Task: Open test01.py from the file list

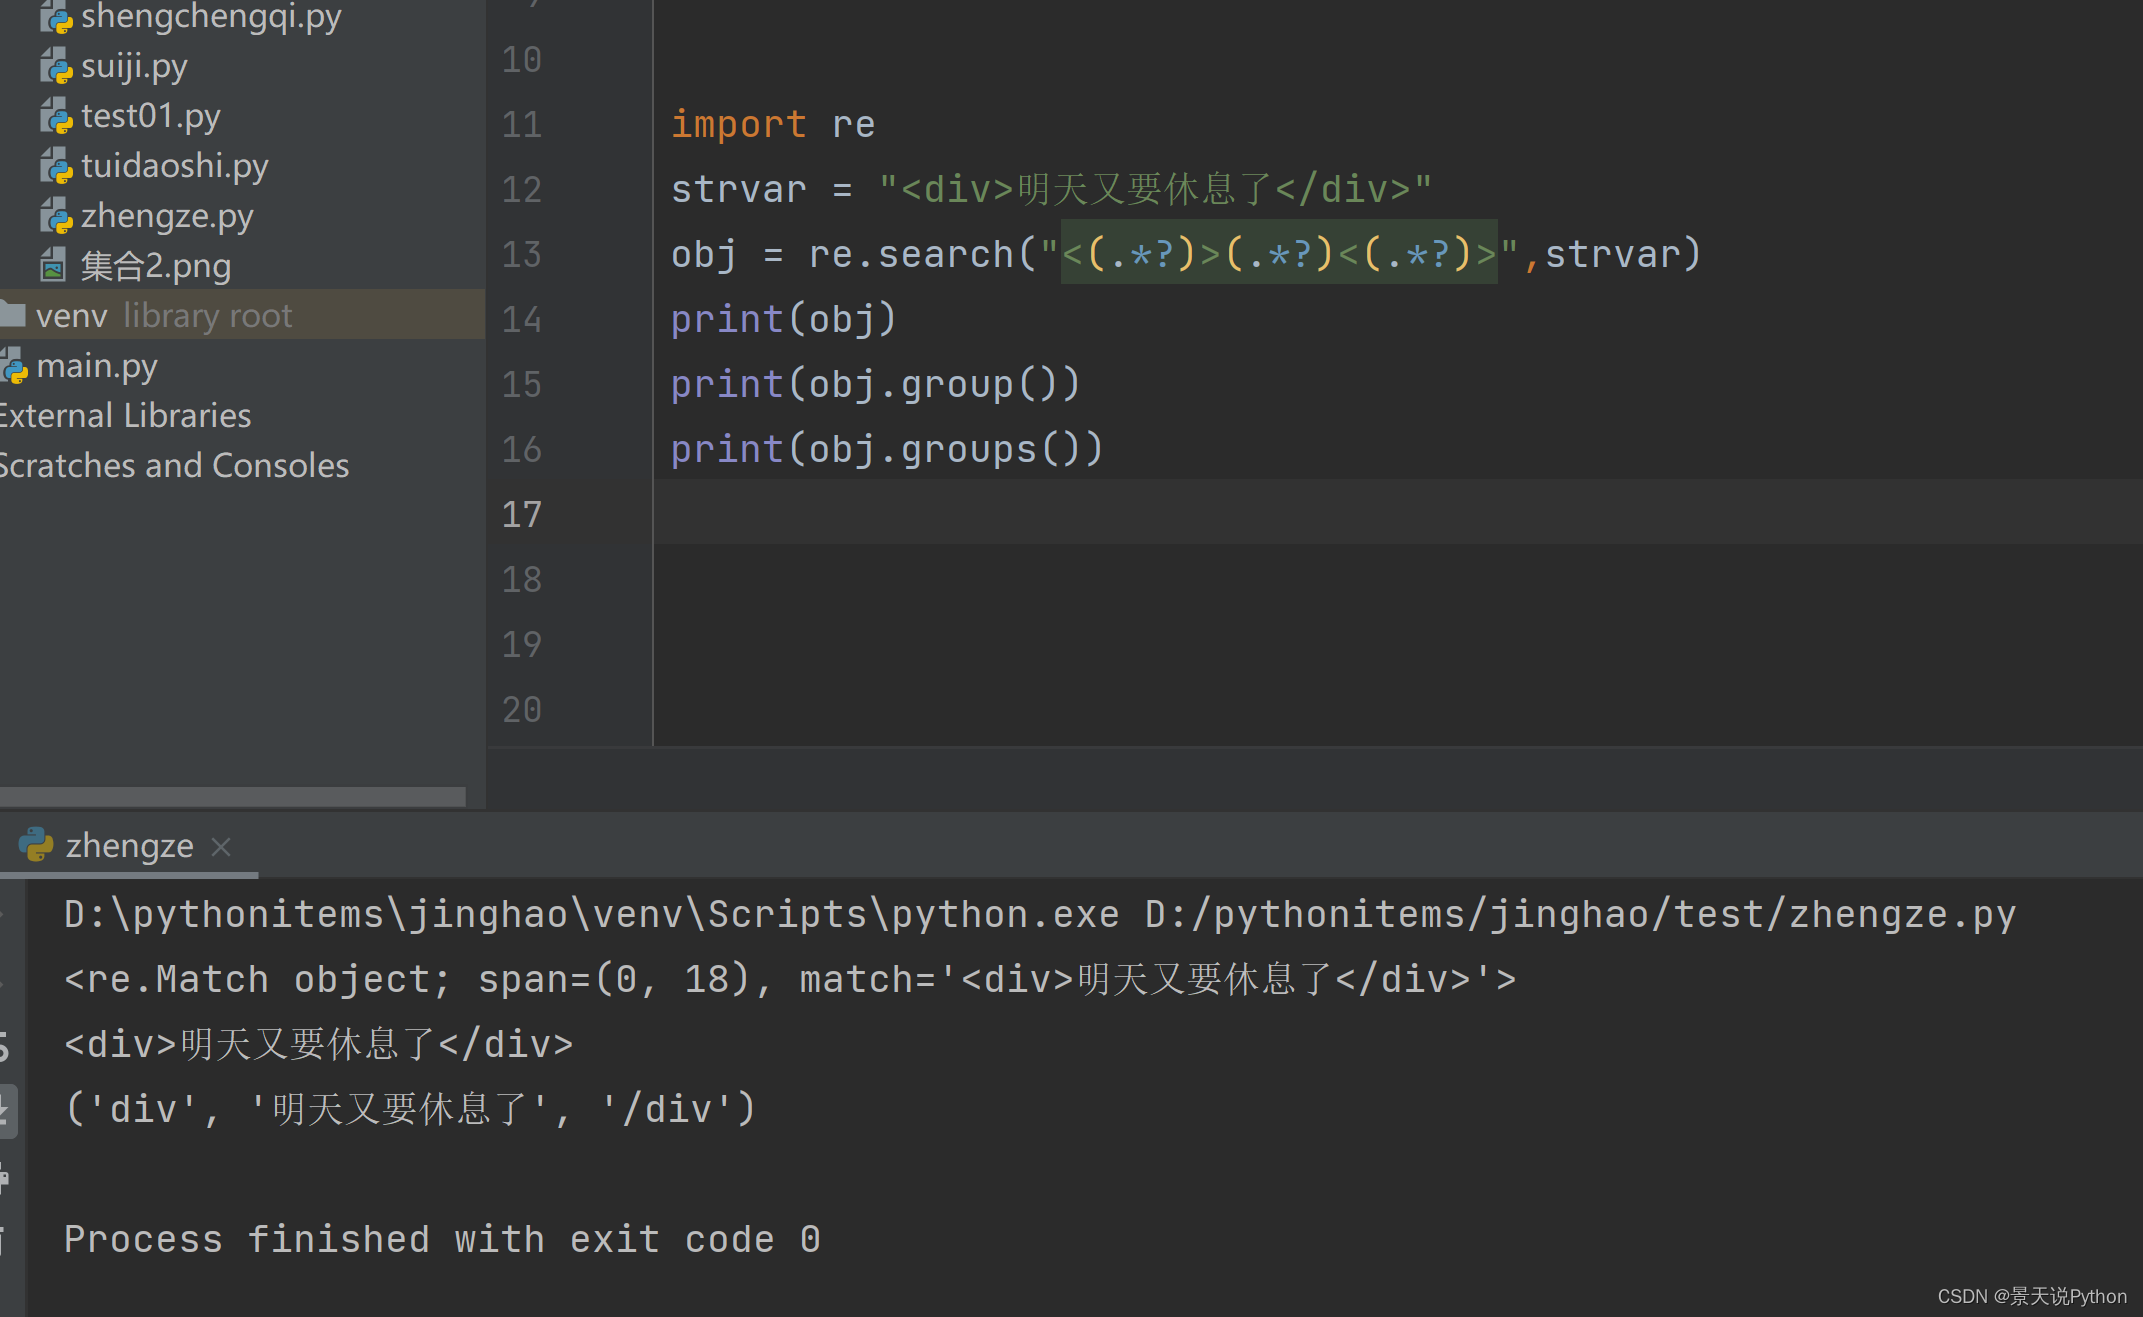Action: click(x=151, y=116)
